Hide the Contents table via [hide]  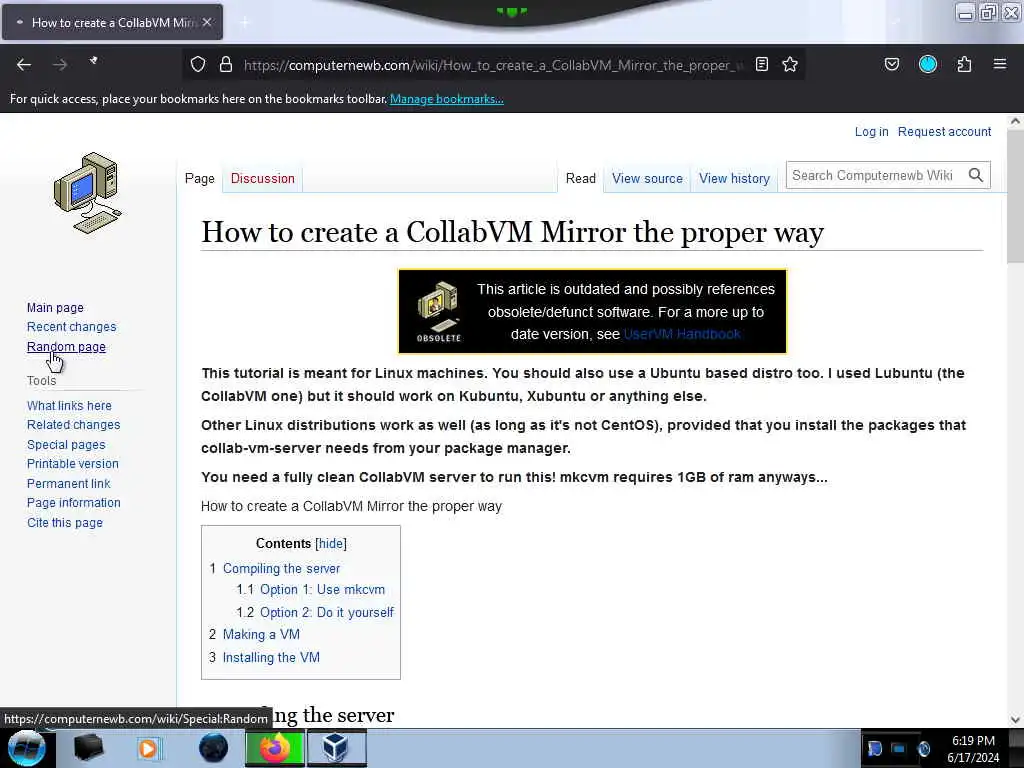pos(331,543)
